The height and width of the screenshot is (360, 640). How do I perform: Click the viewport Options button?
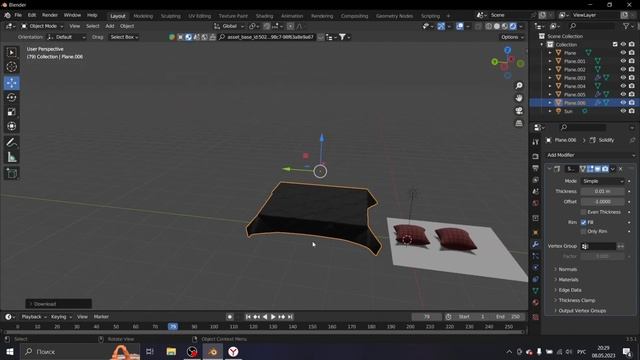tap(512, 37)
